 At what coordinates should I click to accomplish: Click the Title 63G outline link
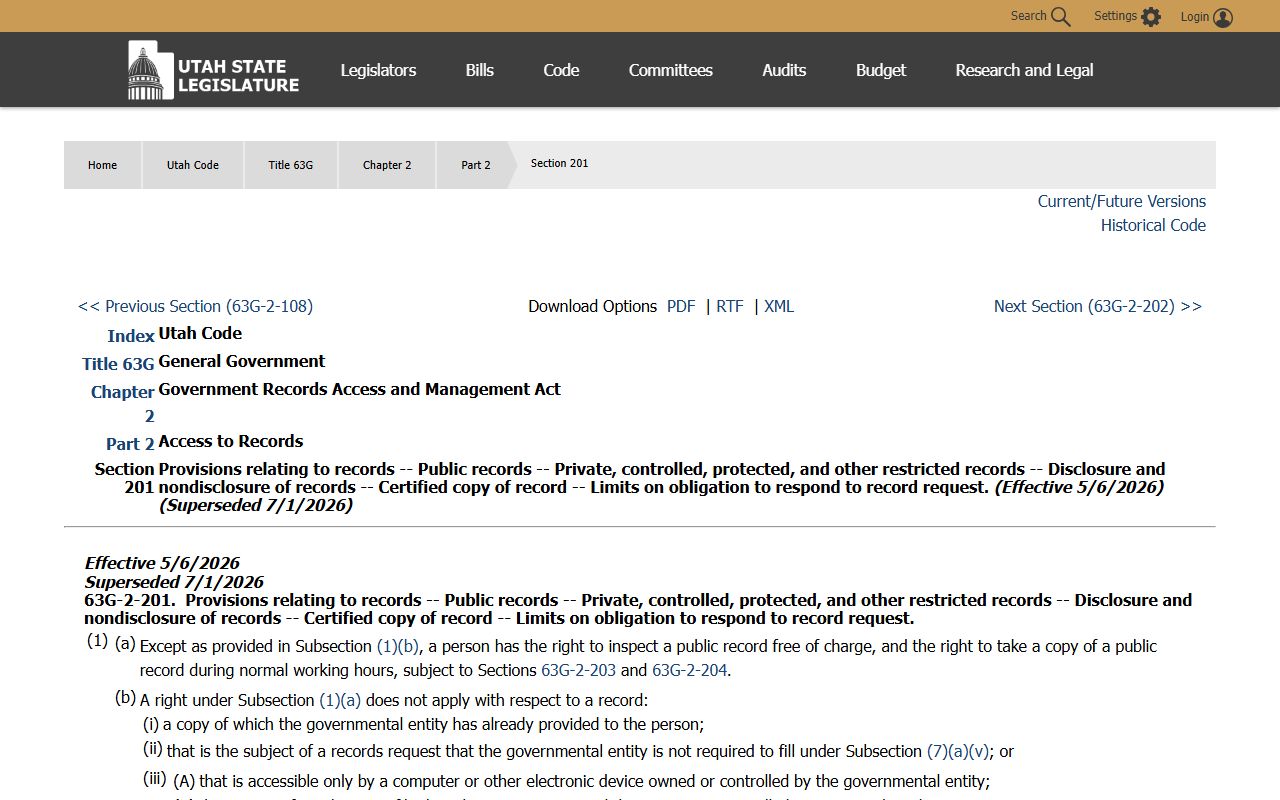tap(118, 364)
